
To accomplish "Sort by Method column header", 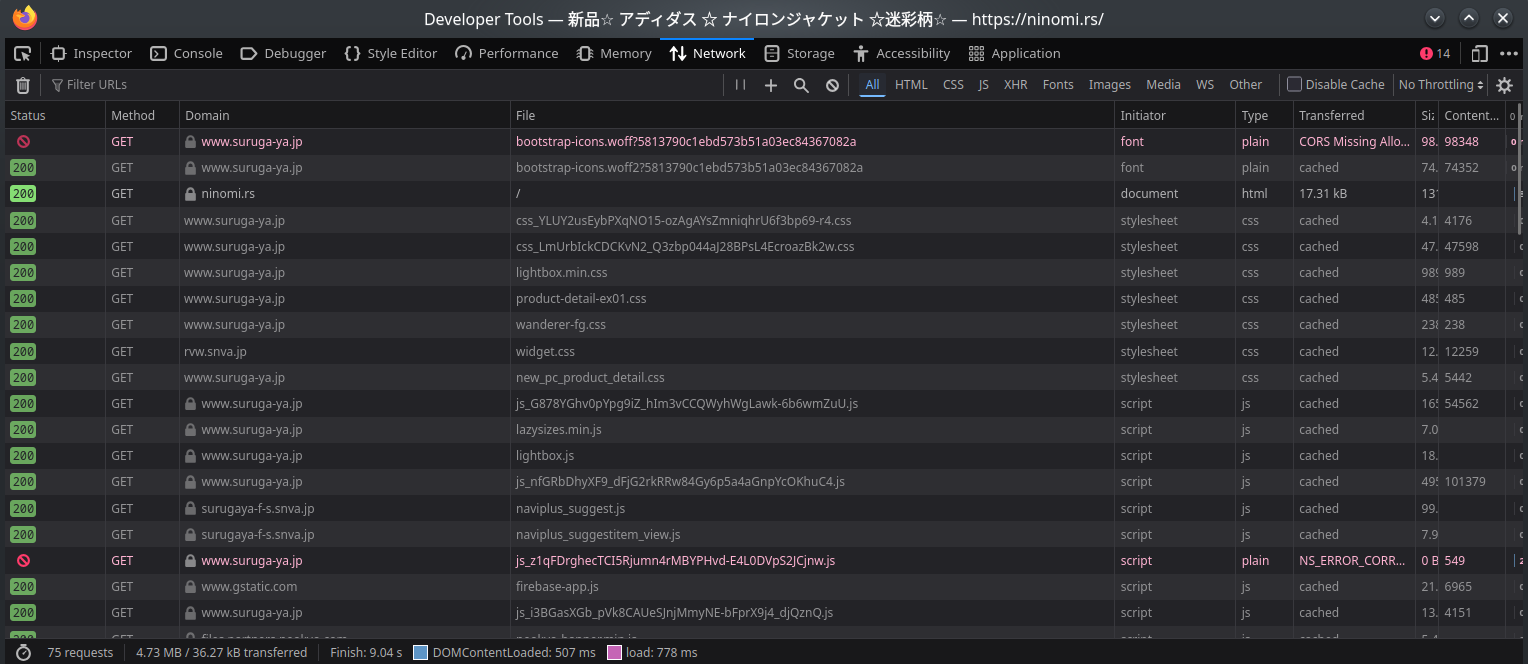I will (142, 116).
